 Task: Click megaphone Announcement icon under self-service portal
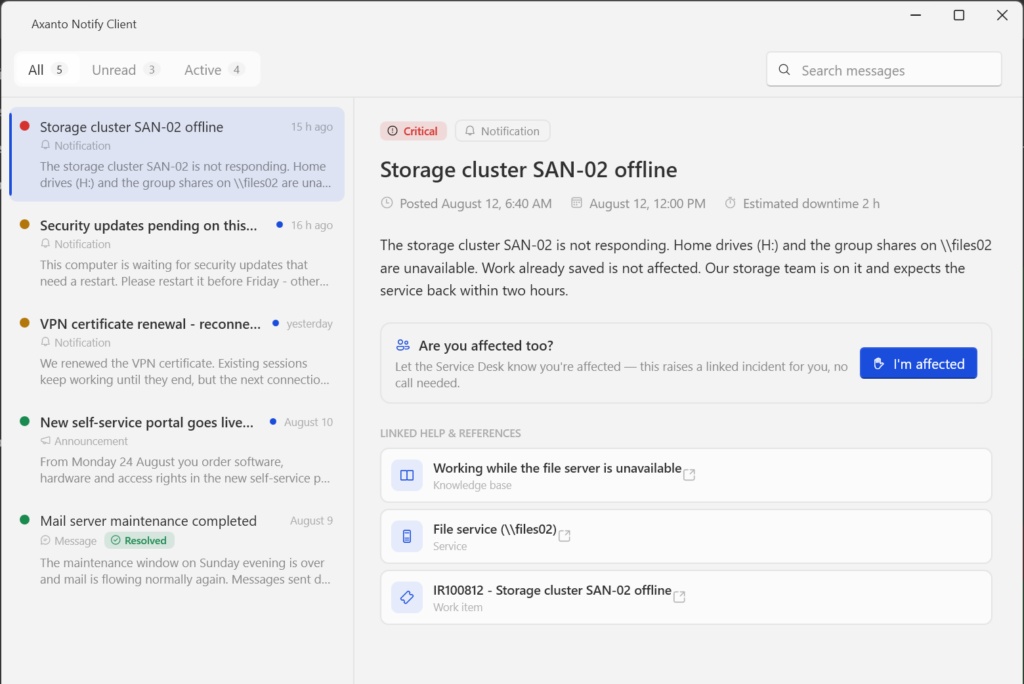click(45, 441)
